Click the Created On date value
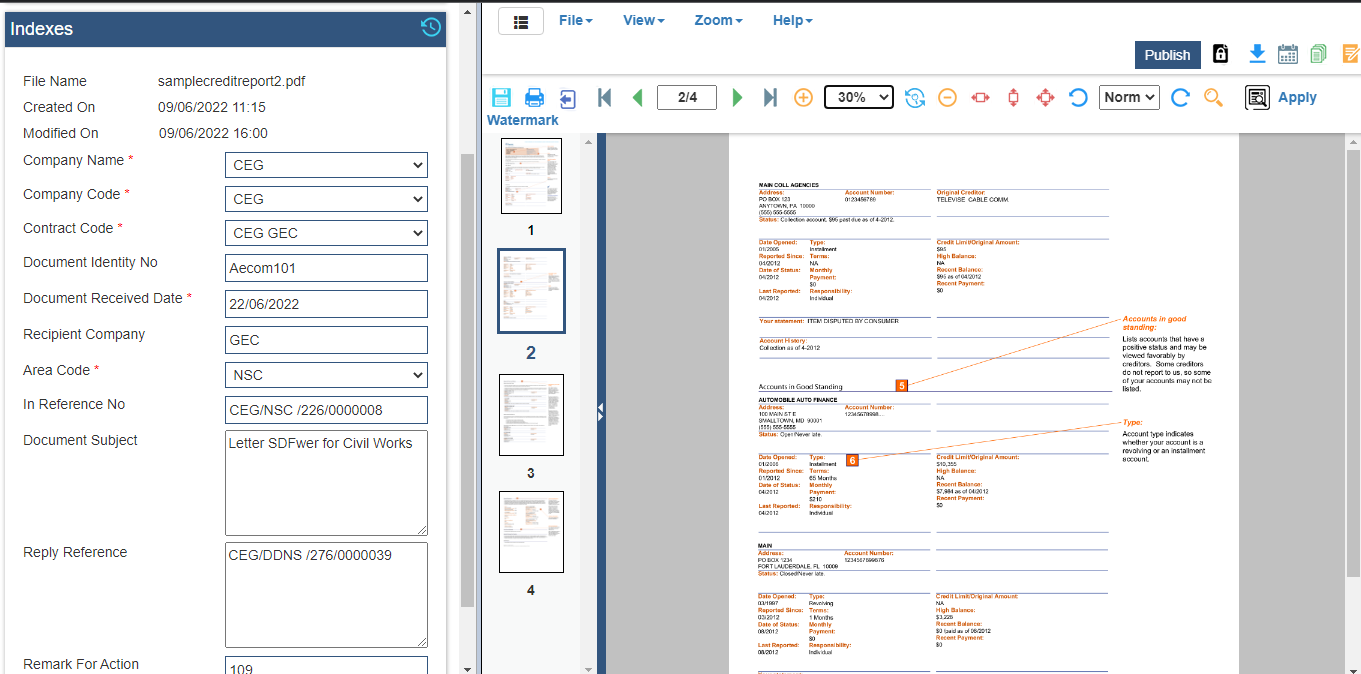1361x674 pixels. (212, 107)
